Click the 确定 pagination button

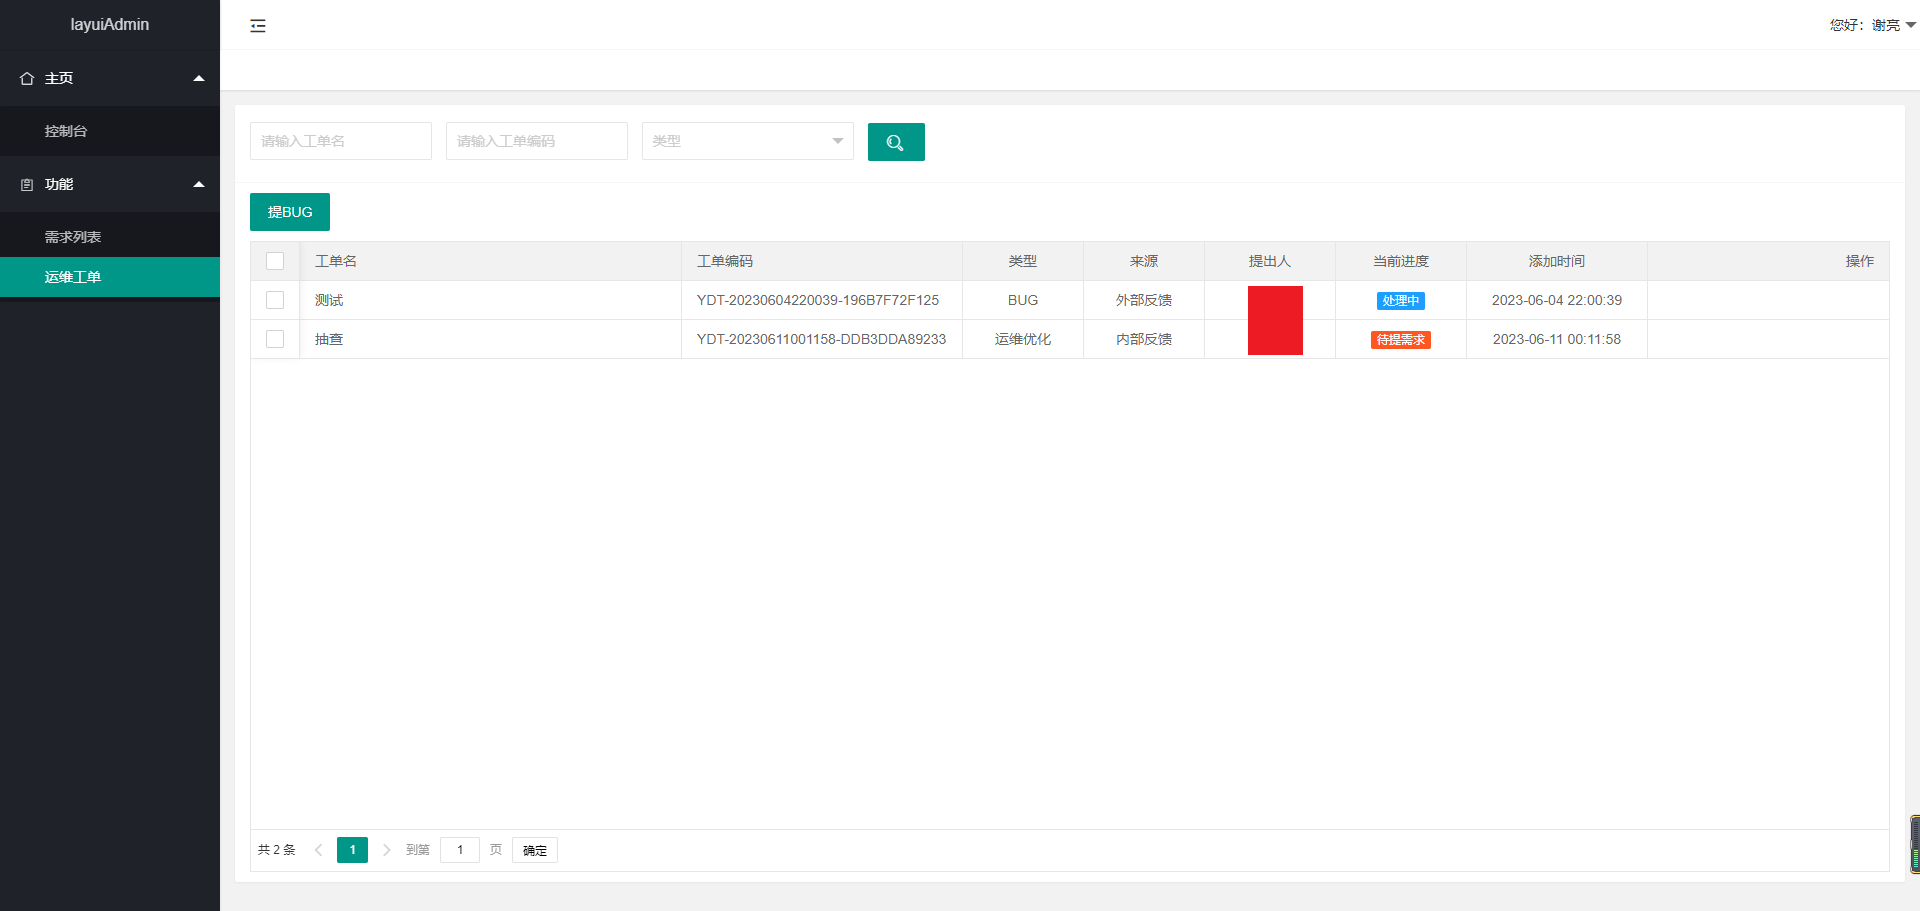click(535, 850)
